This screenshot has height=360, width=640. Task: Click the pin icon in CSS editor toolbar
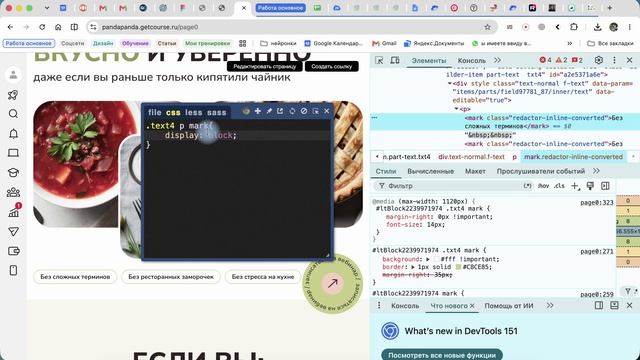tap(269, 111)
